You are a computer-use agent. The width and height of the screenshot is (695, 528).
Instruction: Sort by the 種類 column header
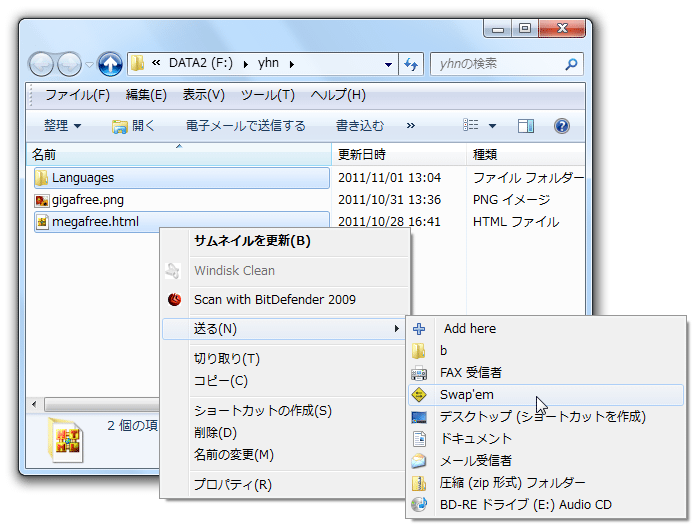coord(526,154)
